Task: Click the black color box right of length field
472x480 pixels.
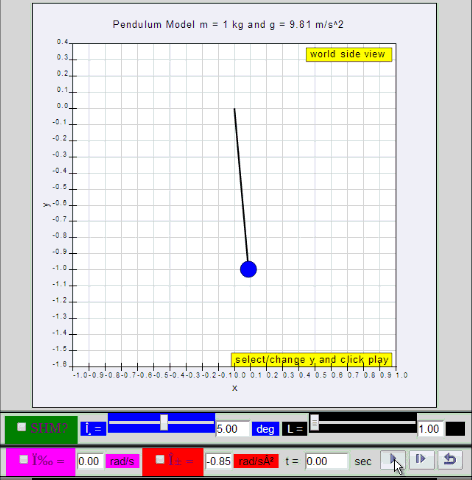Action: tap(455, 429)
